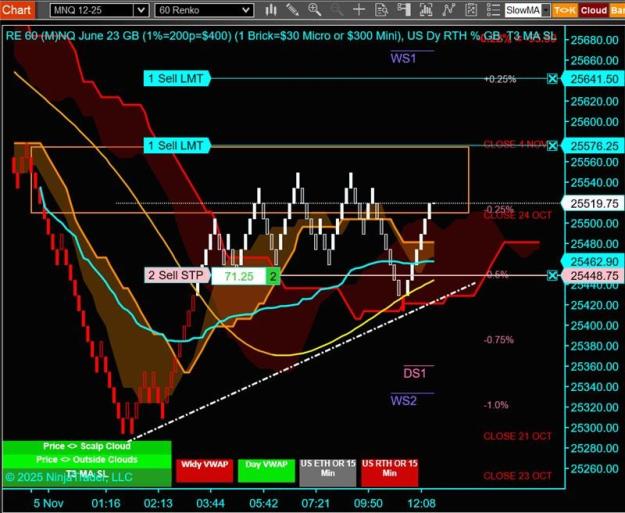
Task: Click the 25680.00 price axis label
Action: [594, 40]
